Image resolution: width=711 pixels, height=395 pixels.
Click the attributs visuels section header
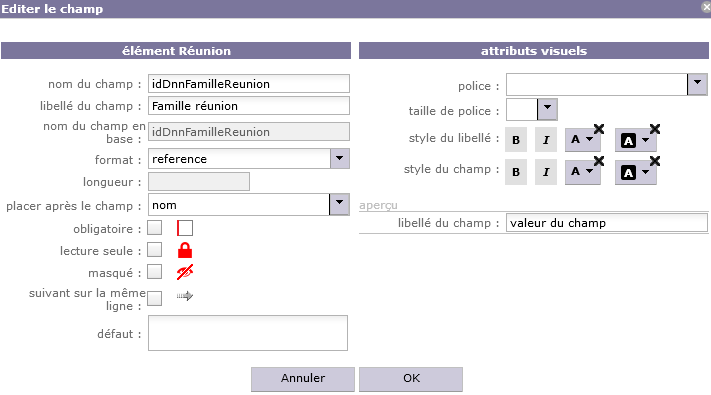534,51
